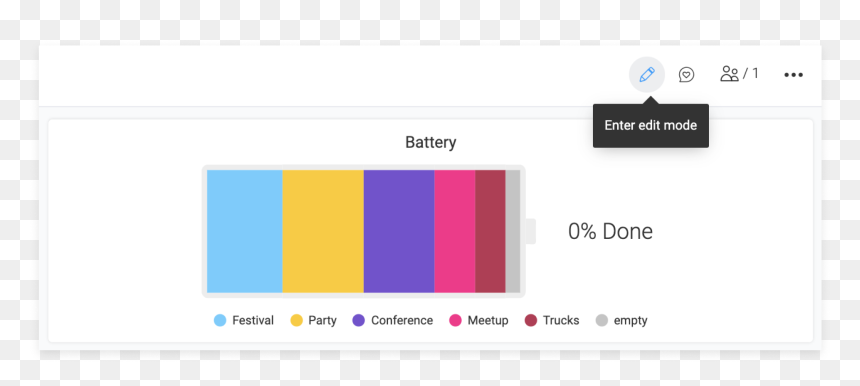Select the pink Meetup battery segment
This screenshot has height=386, width=860.
455,231
